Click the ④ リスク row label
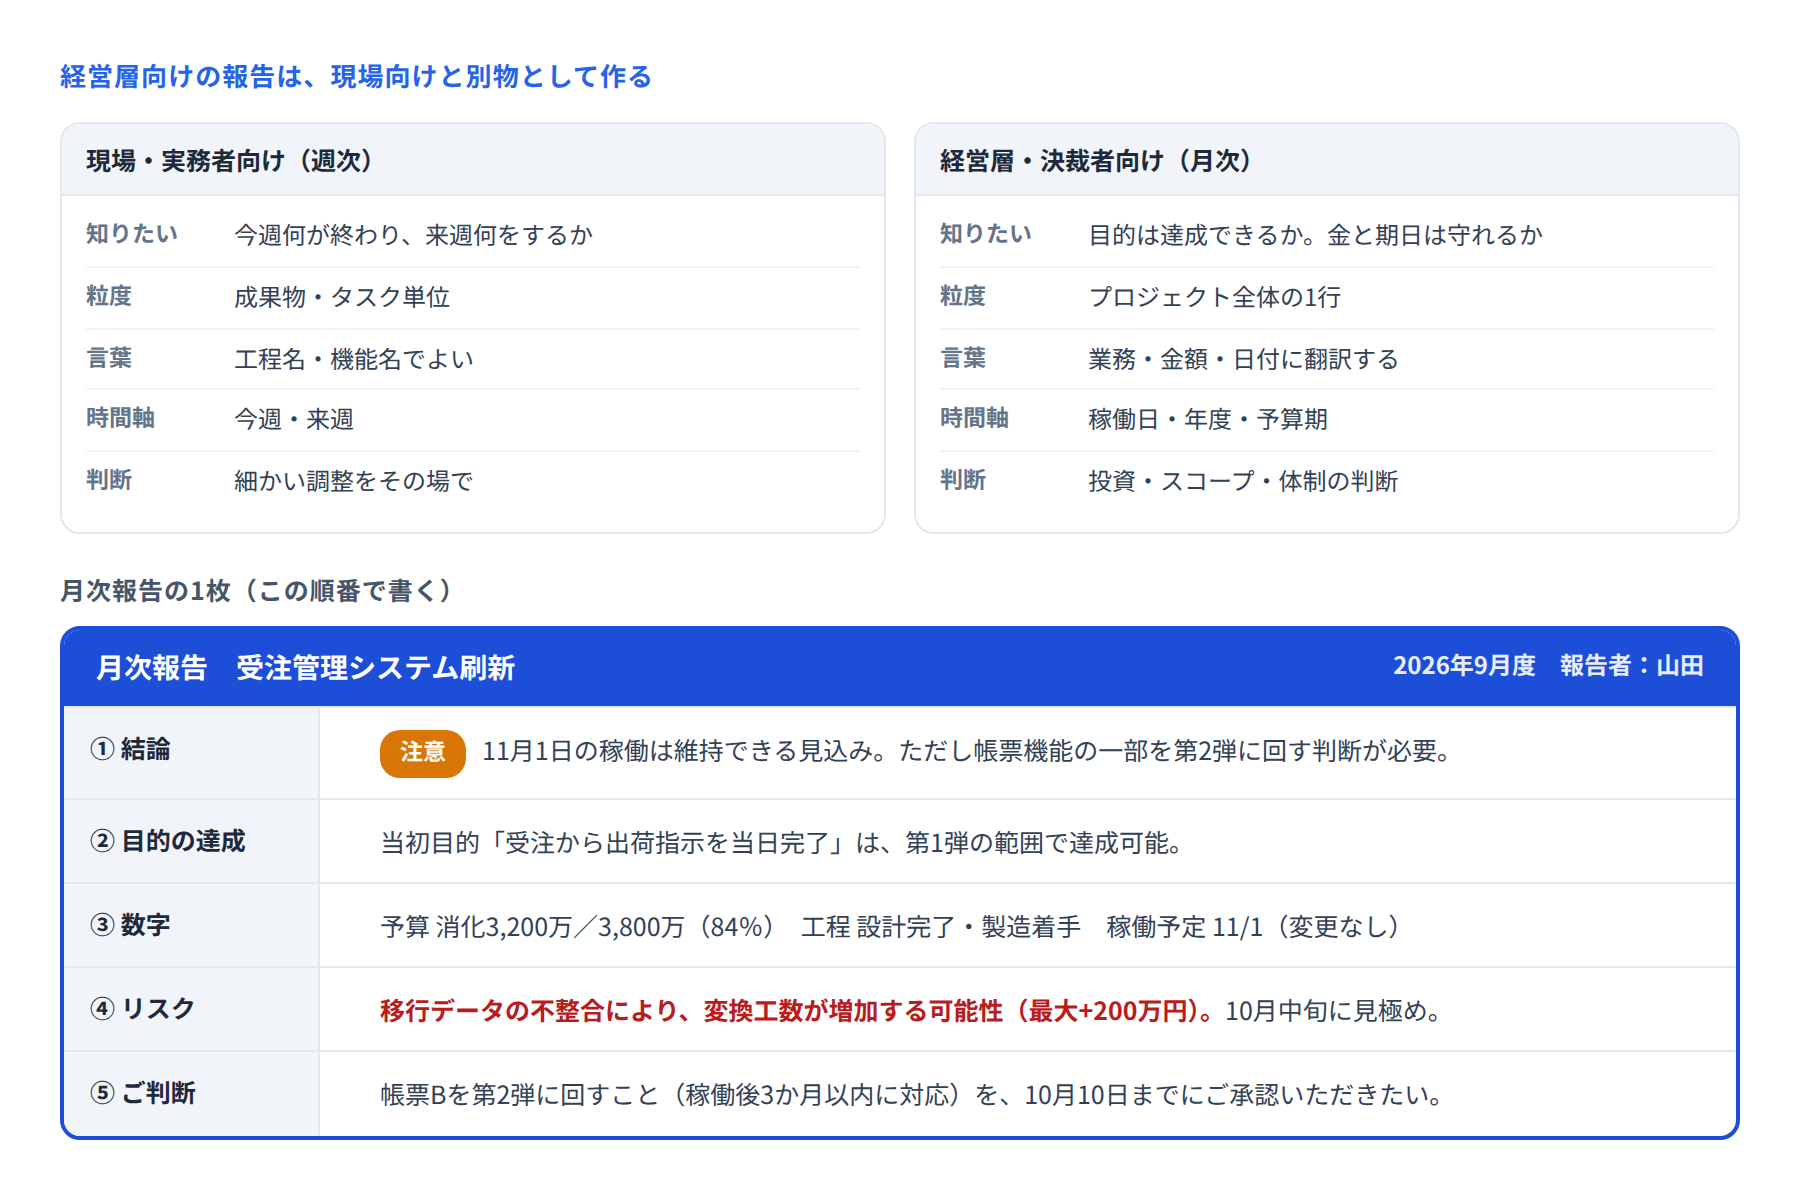This screenshot has height=1200, width=1800. [142, 1009]
